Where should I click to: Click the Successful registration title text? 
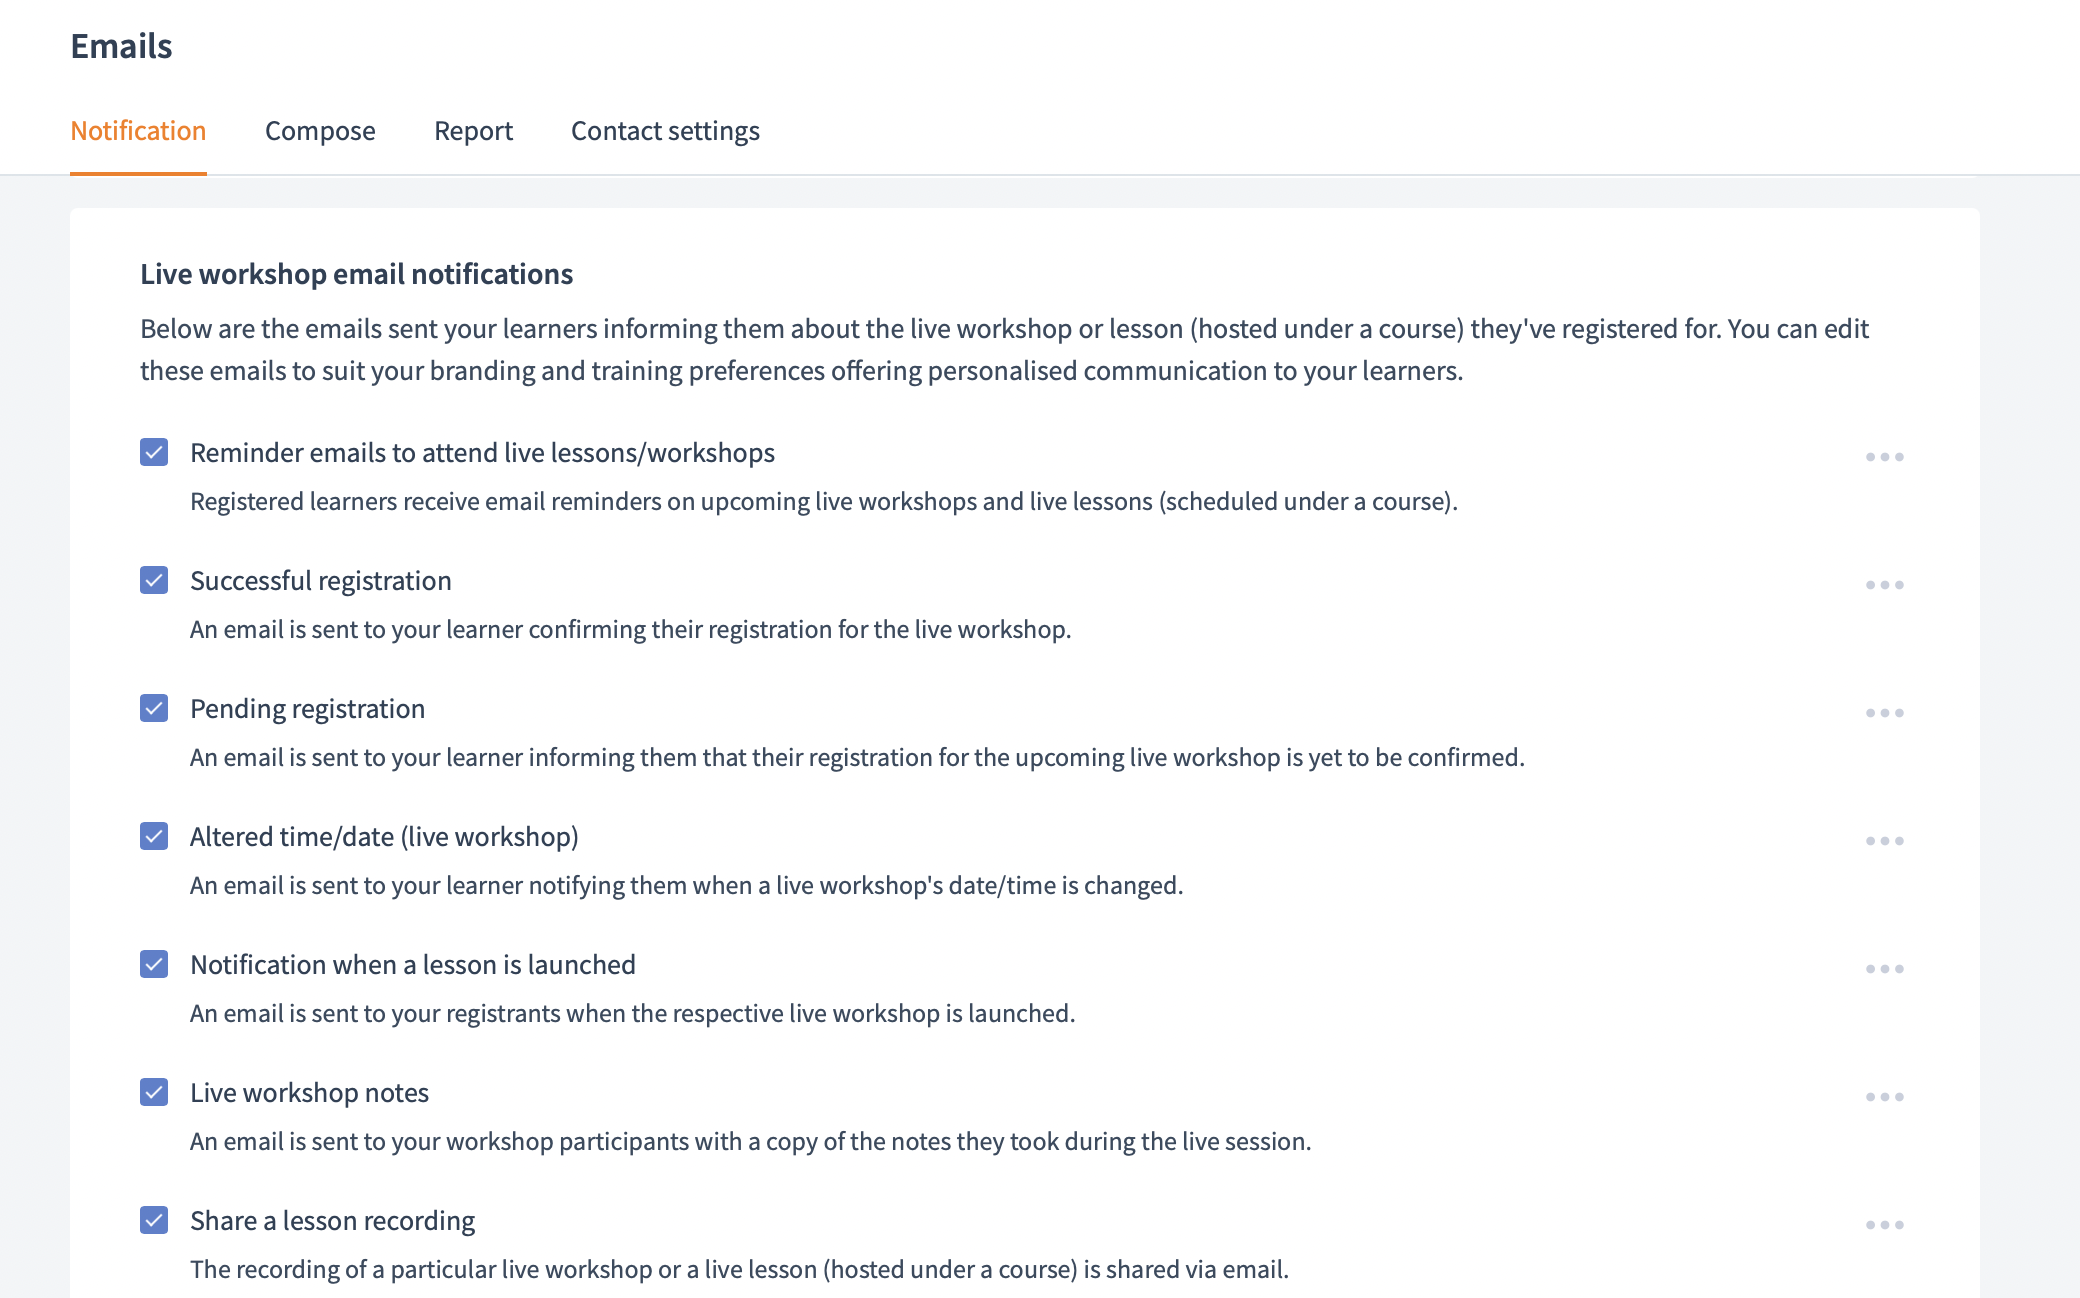tap(321, 581)
